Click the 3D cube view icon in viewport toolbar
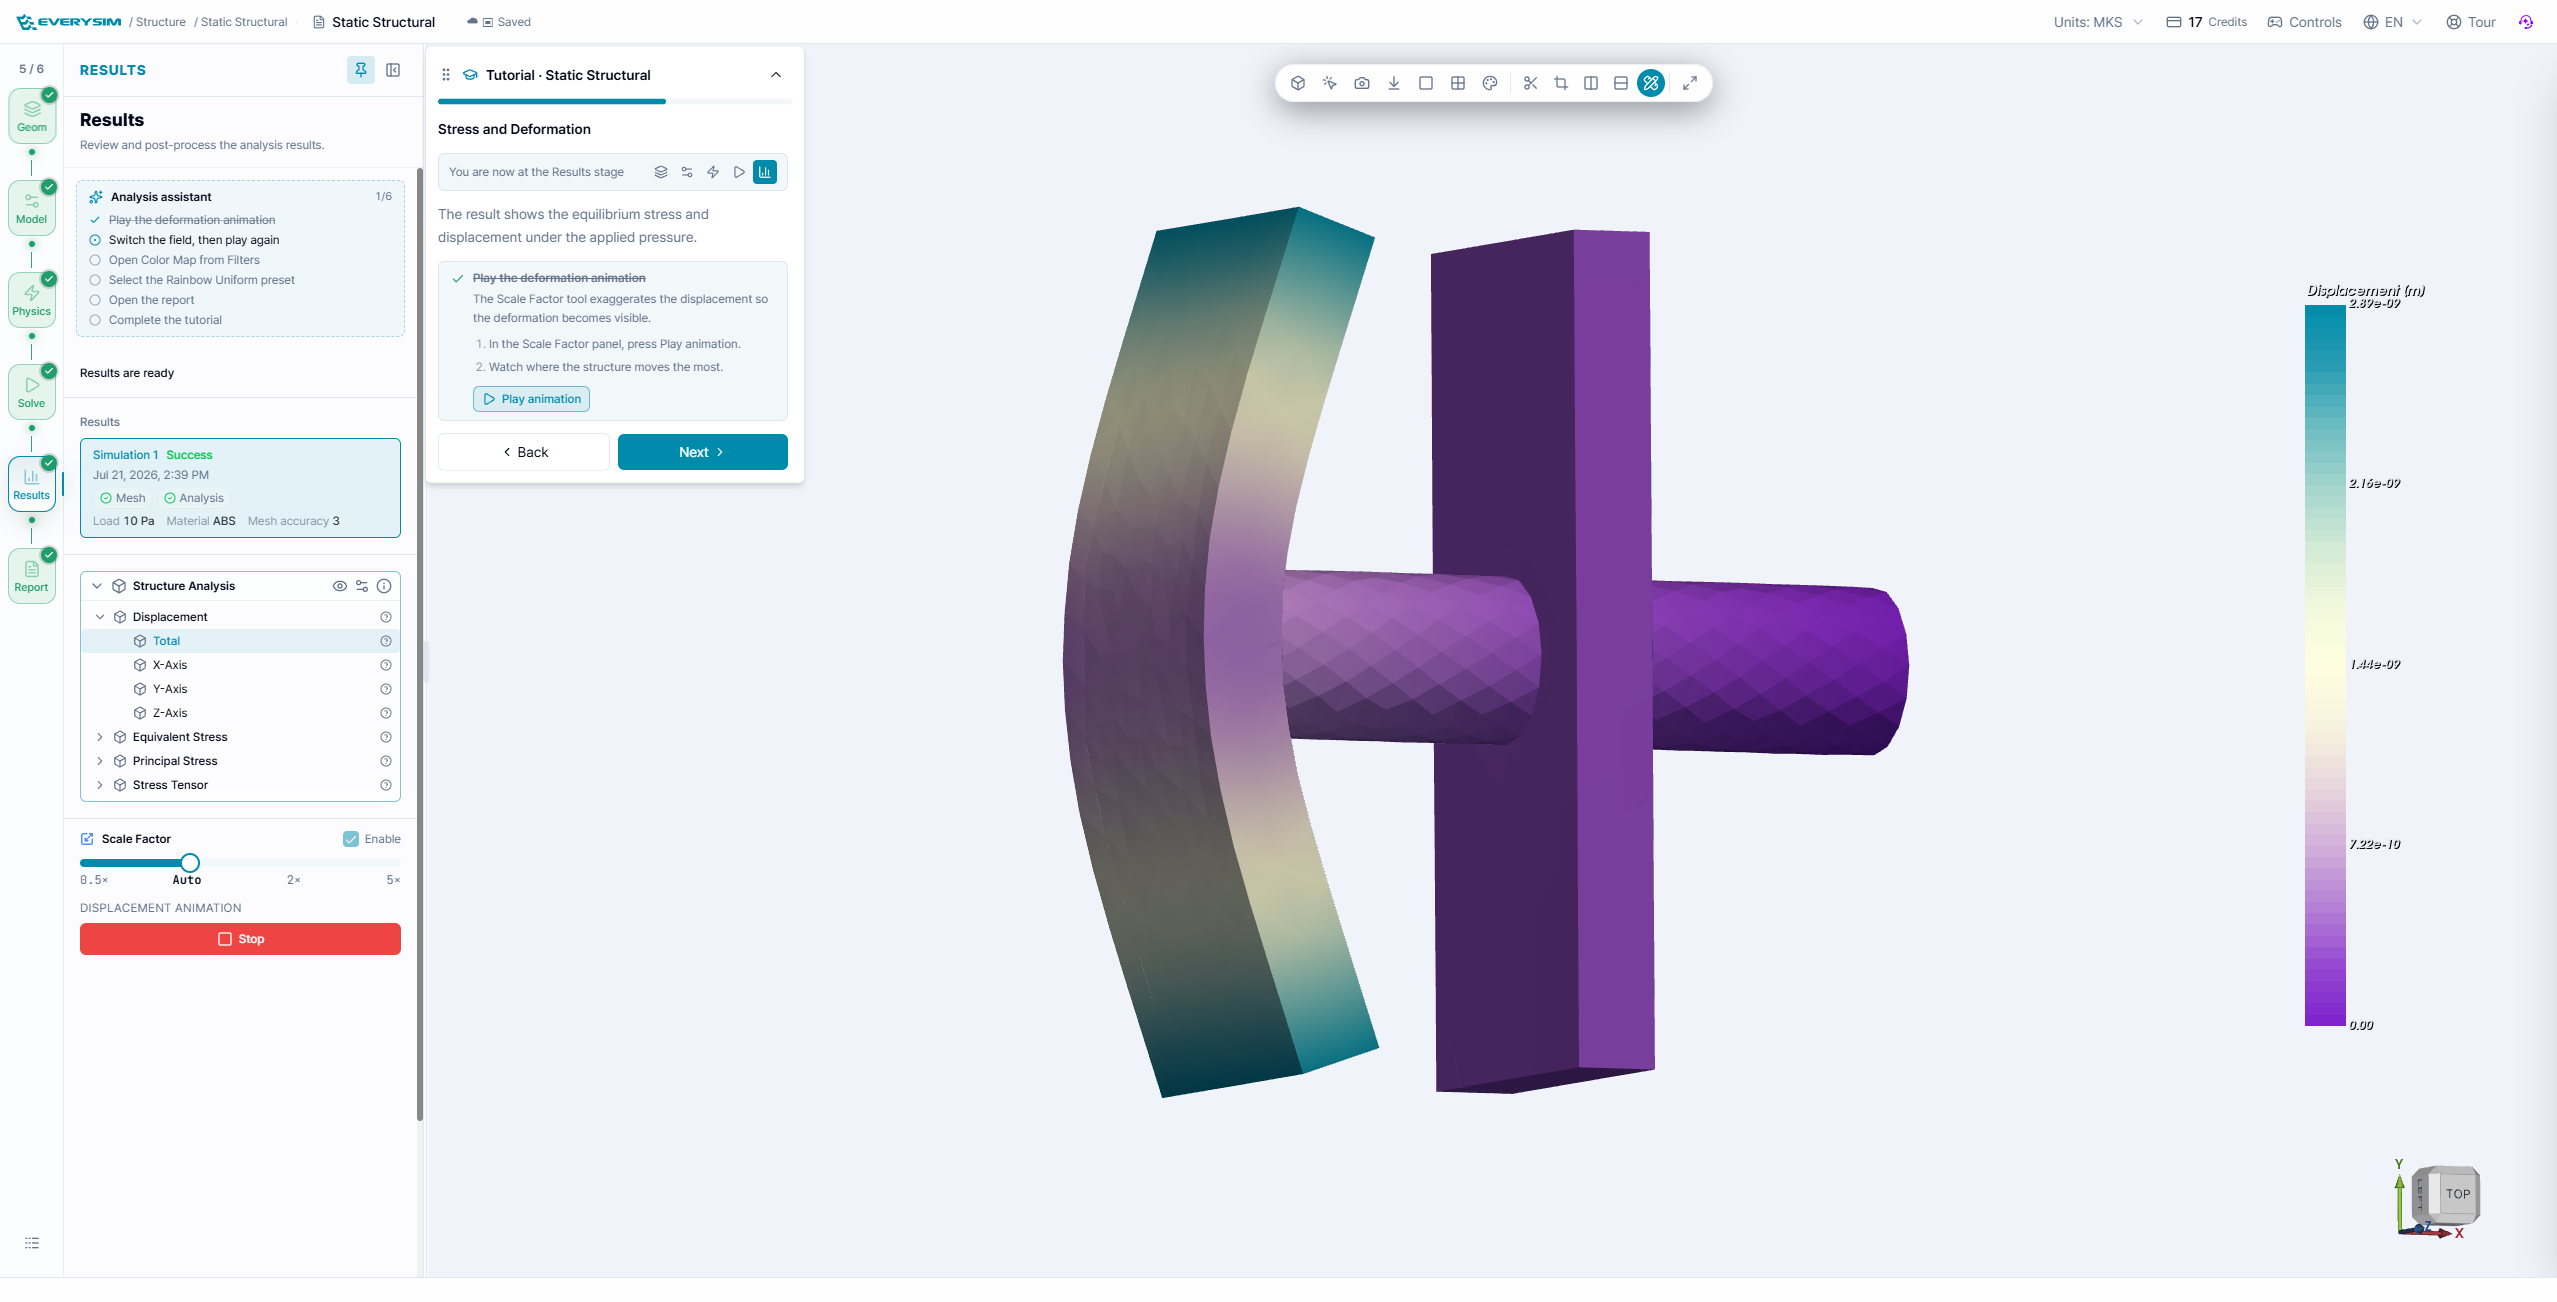 click(1297, 83)
